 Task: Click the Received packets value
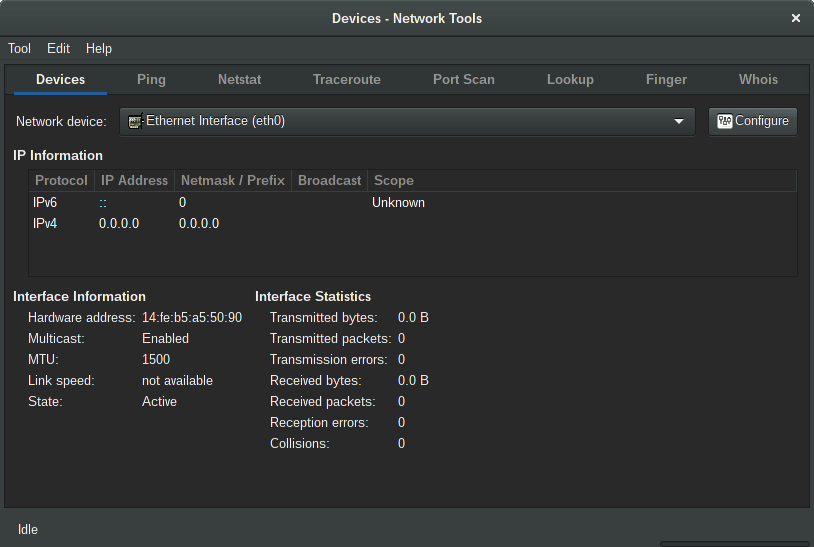coord(401,402)
